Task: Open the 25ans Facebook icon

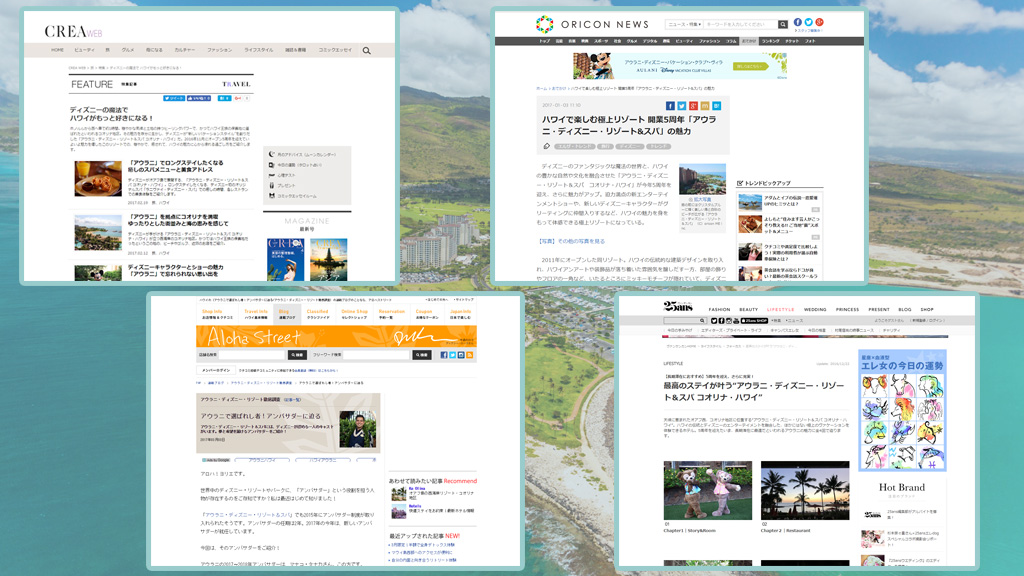Action: 722,321
